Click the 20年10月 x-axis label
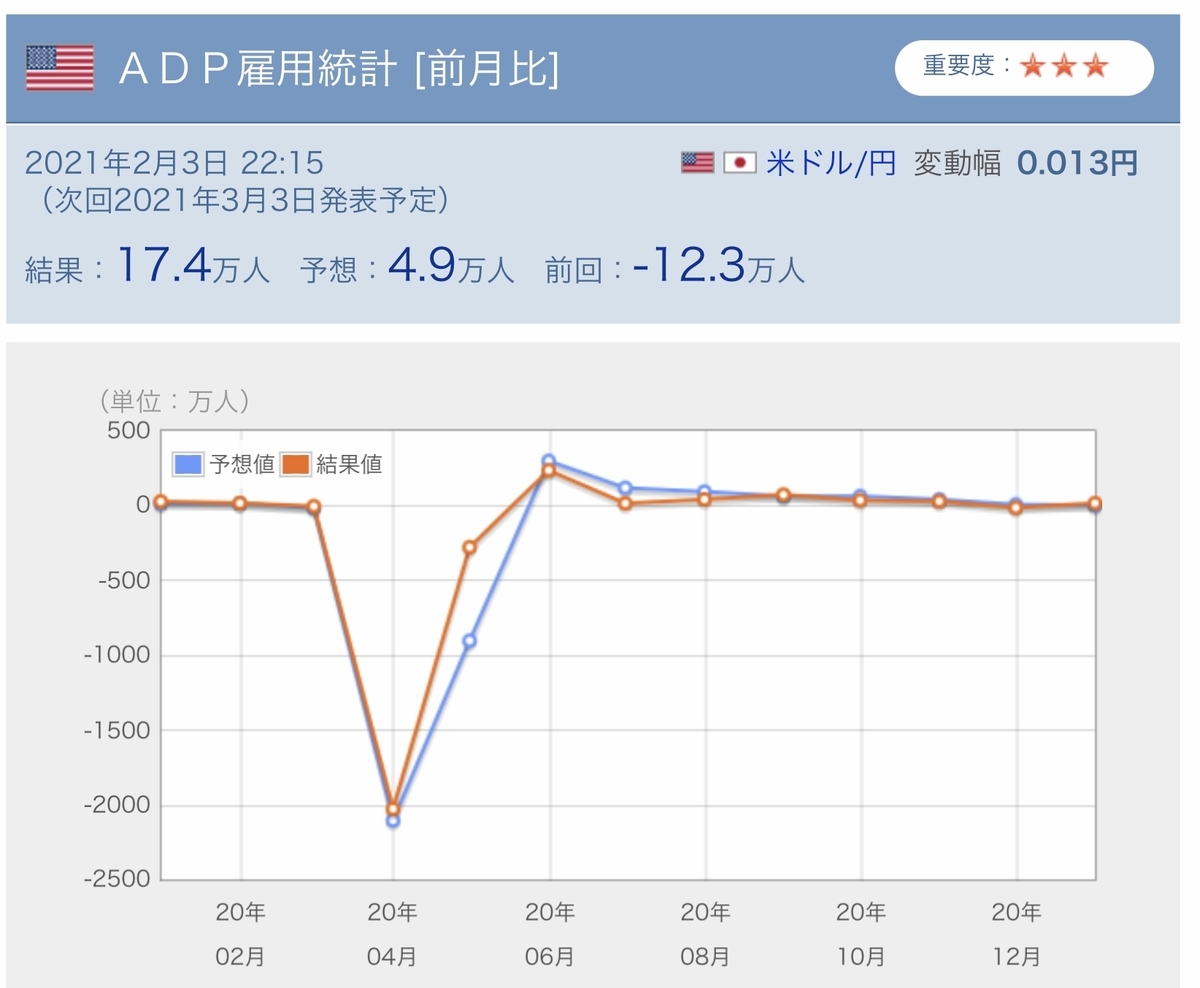This screenshot has width=1200, height=988. (862, 934)
